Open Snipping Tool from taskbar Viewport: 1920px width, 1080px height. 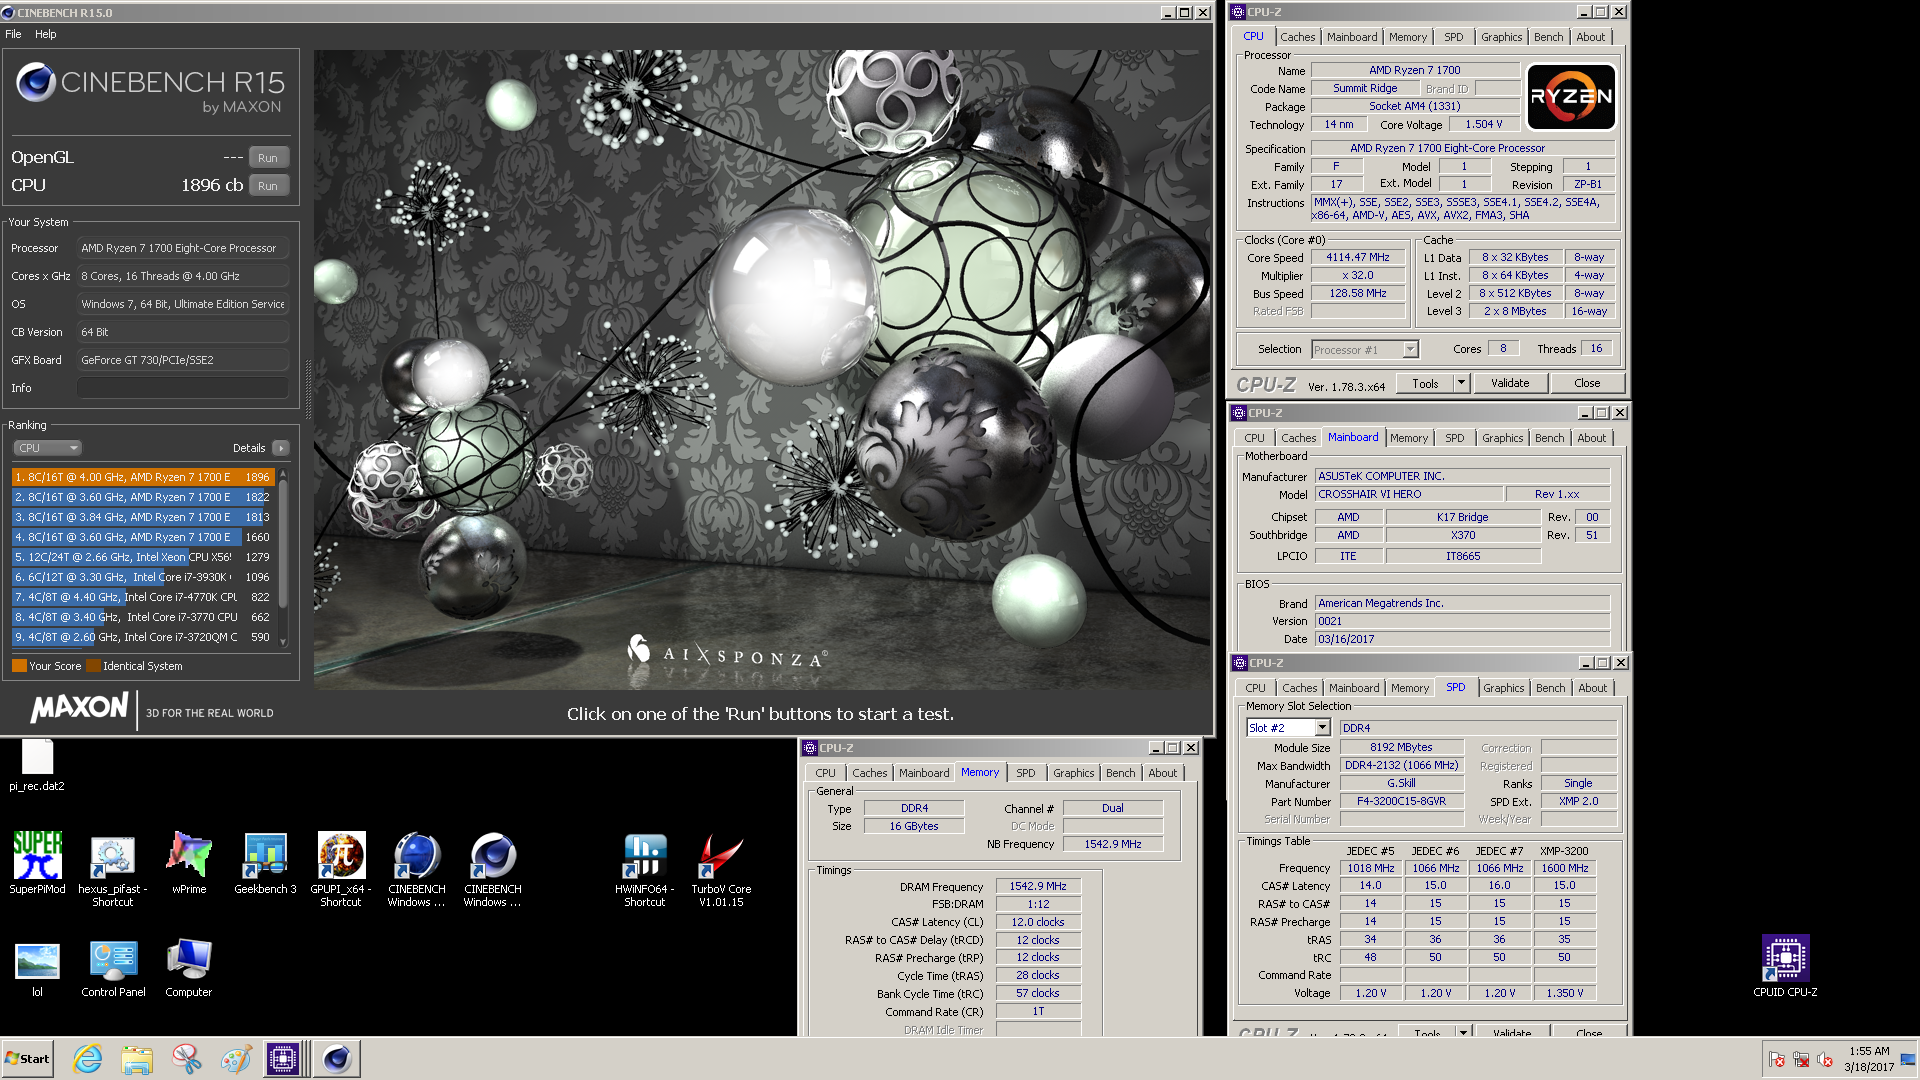click(x=186, y=1058)
